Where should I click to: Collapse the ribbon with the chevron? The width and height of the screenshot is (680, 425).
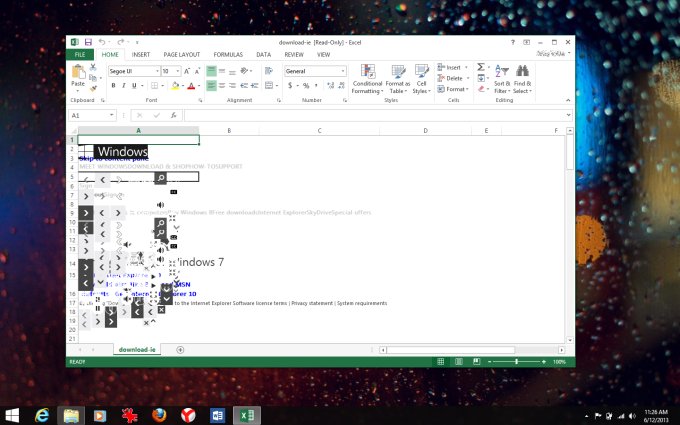(x=568, y=100)
